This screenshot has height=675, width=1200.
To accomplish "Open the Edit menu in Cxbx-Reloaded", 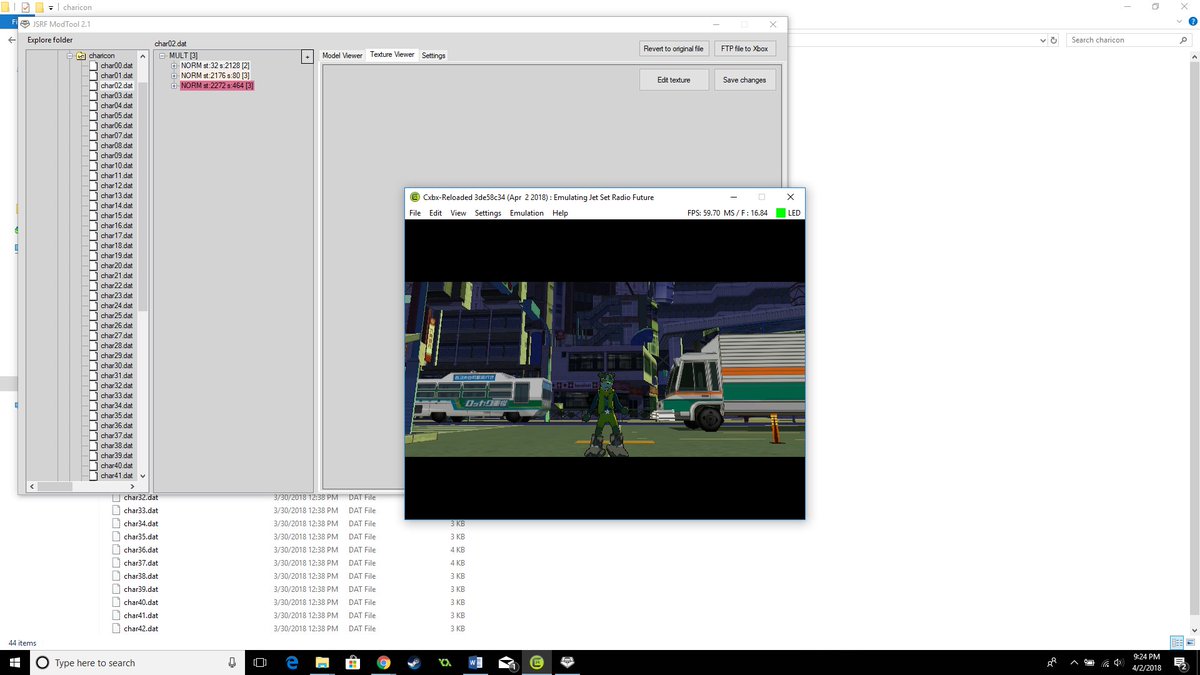I will 436,213.
